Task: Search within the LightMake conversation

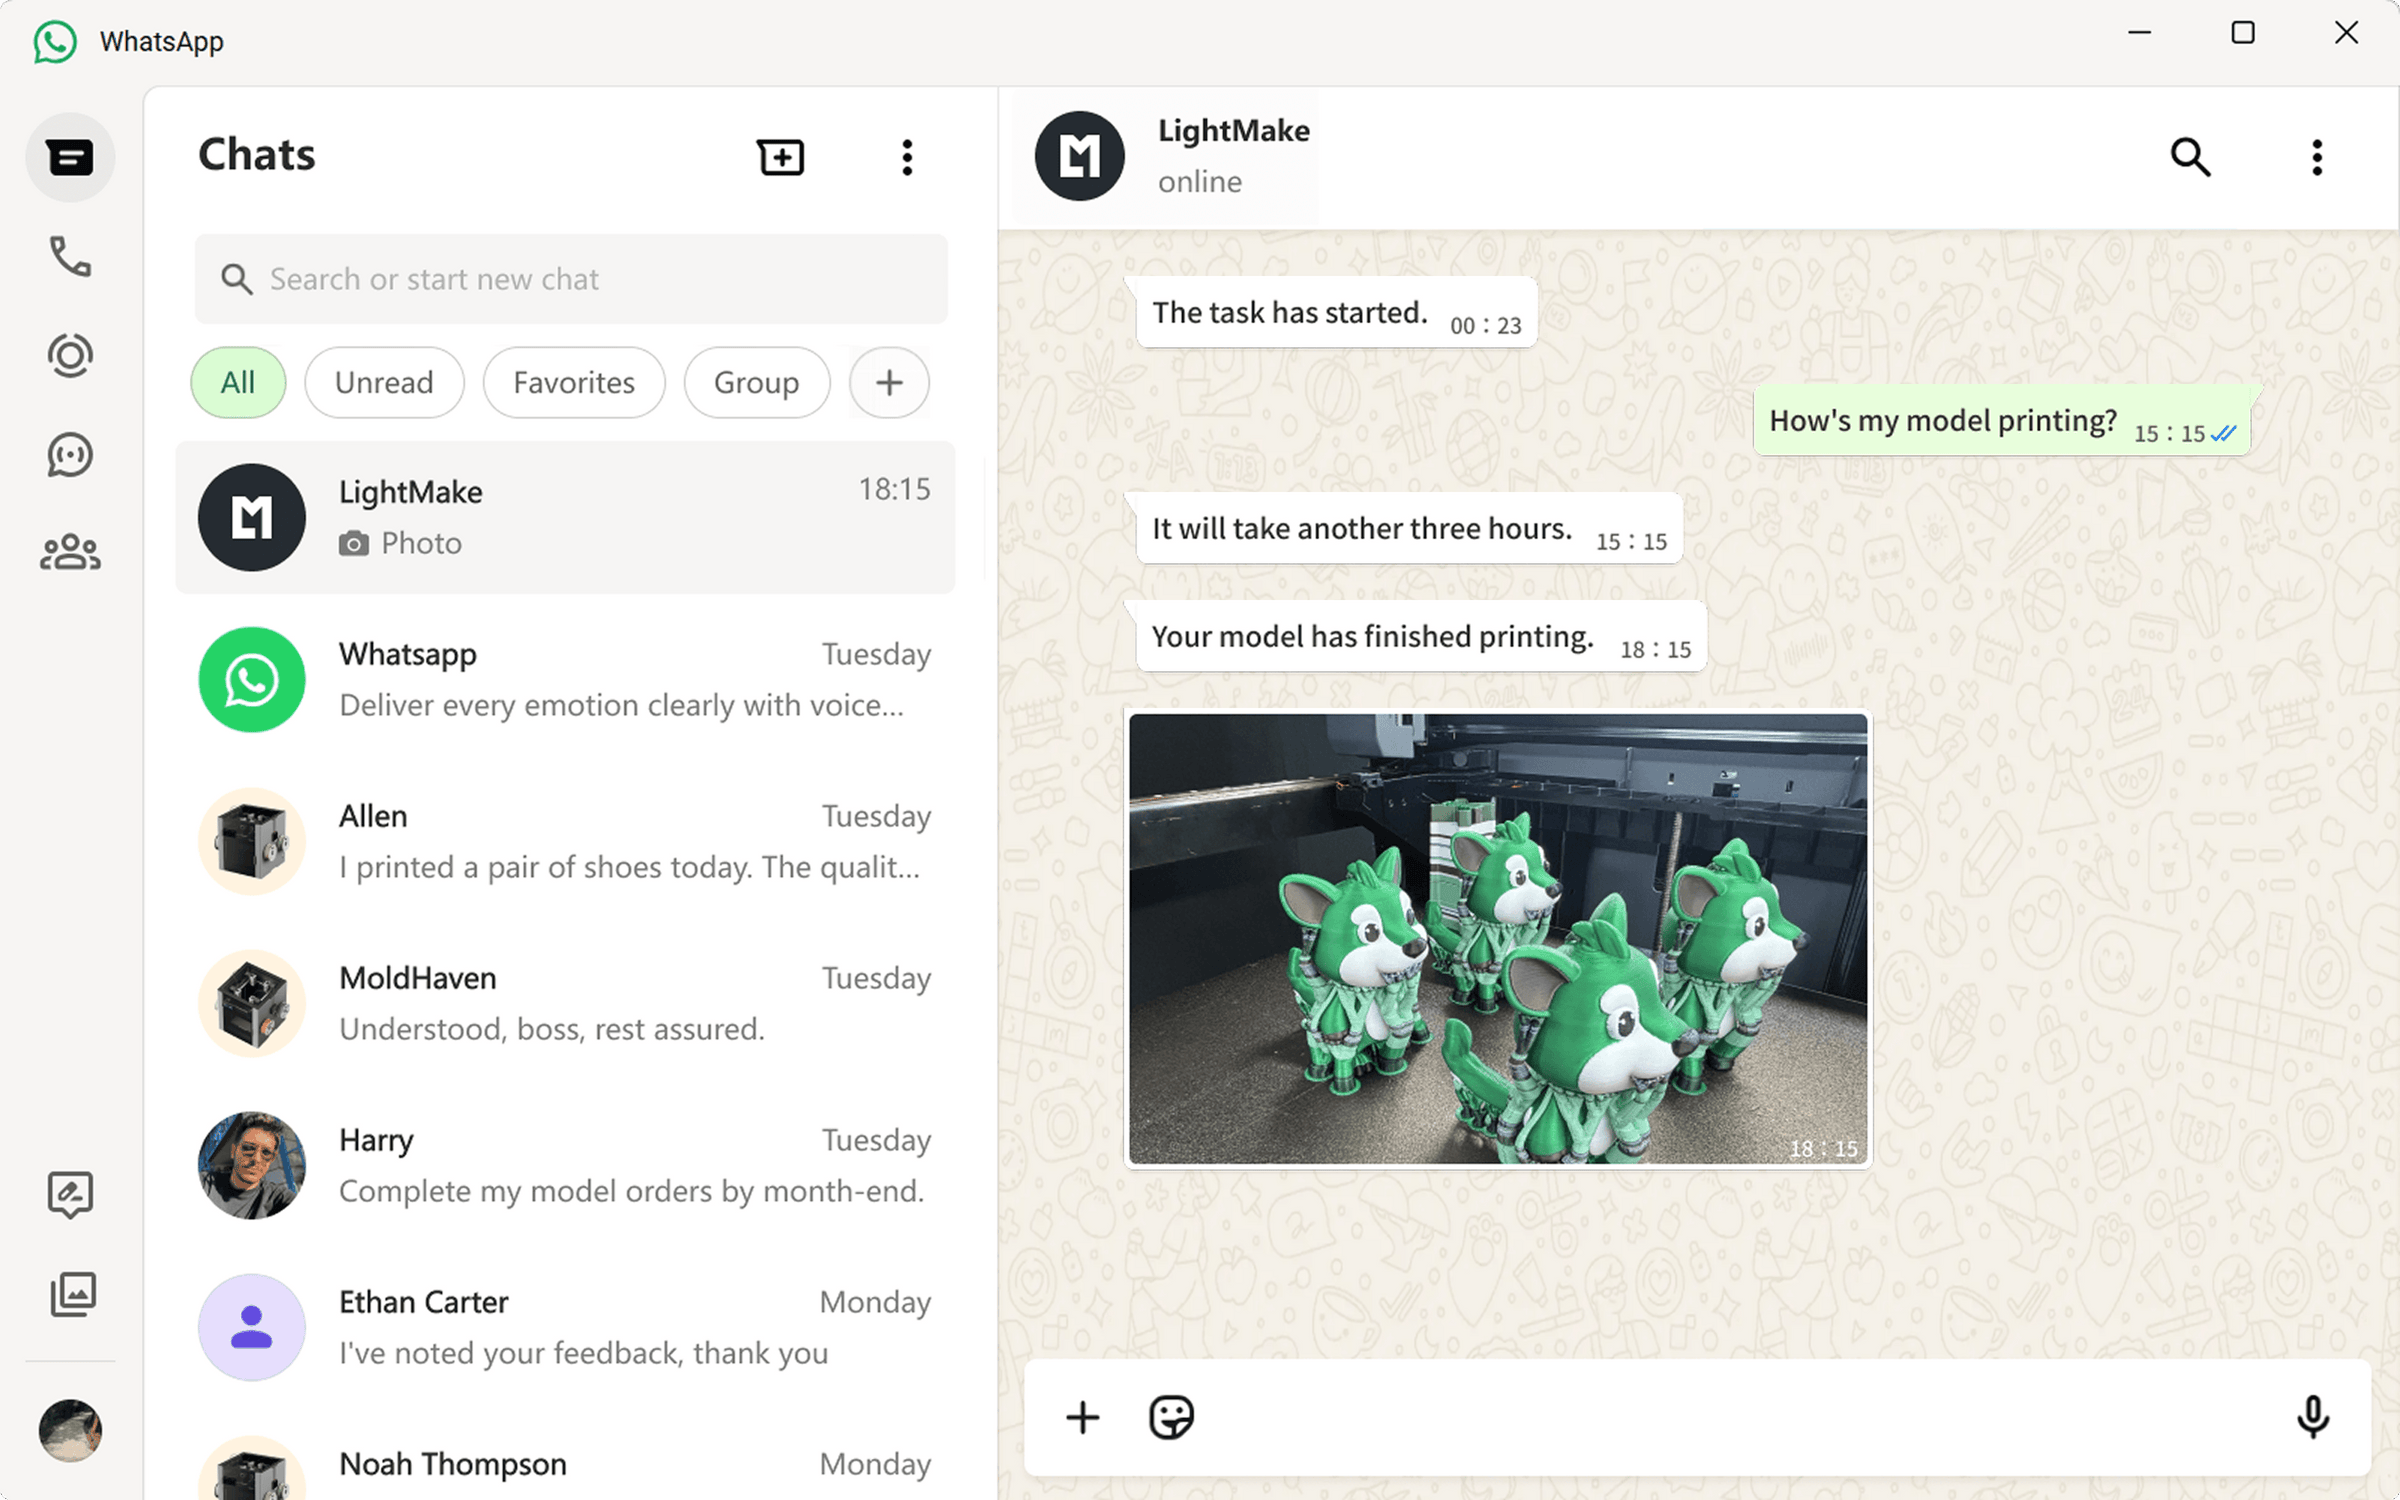Action: click(2190, 157)
